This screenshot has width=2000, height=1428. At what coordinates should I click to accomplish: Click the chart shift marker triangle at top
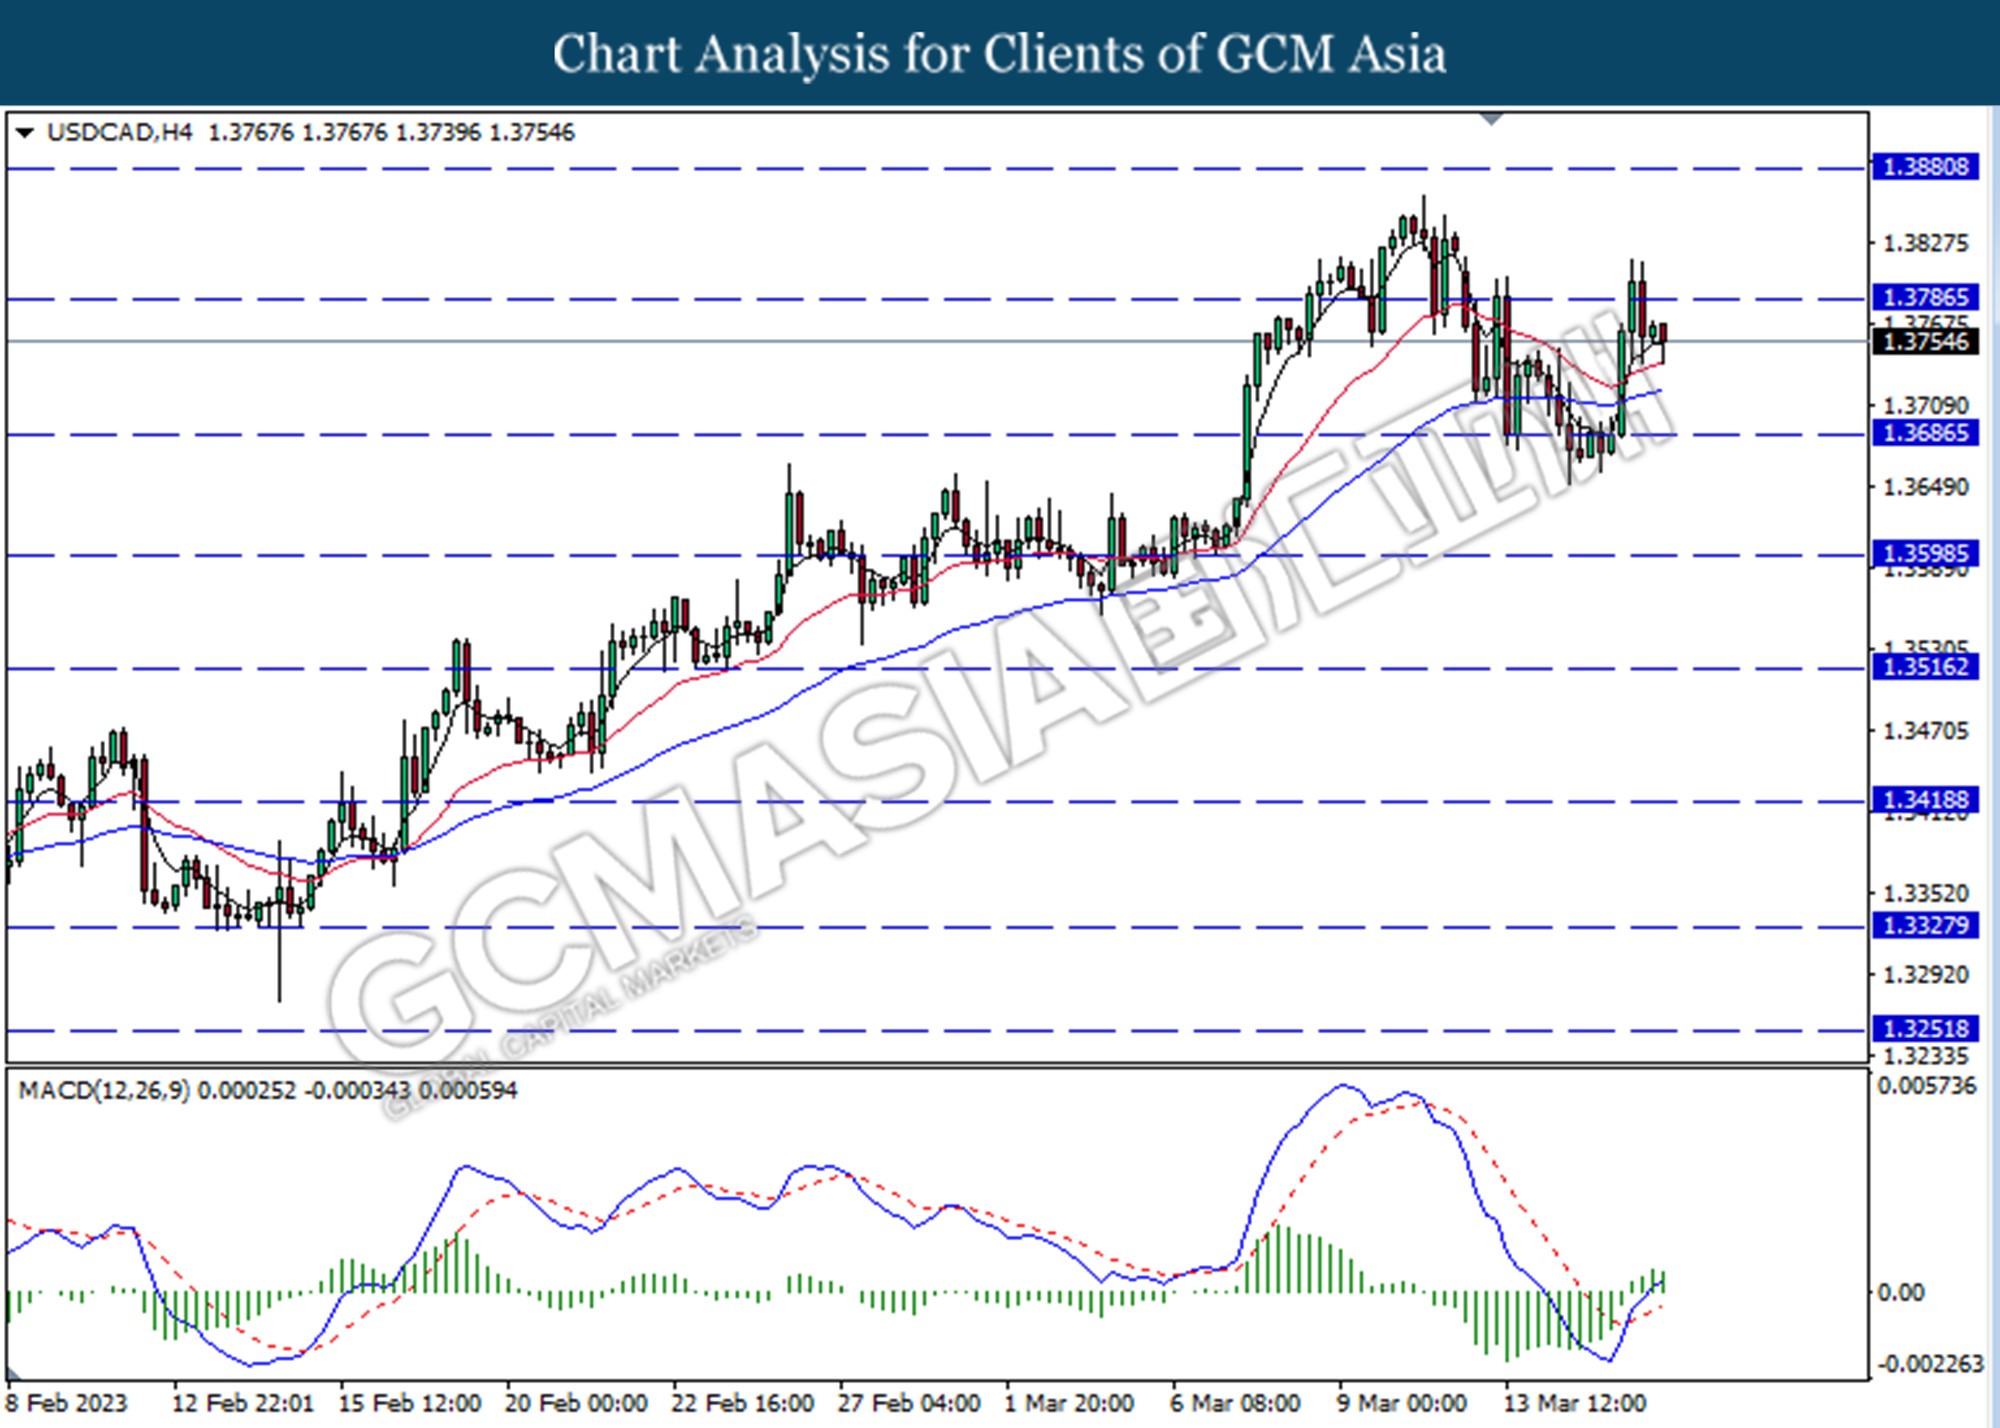click(1491, 119)
